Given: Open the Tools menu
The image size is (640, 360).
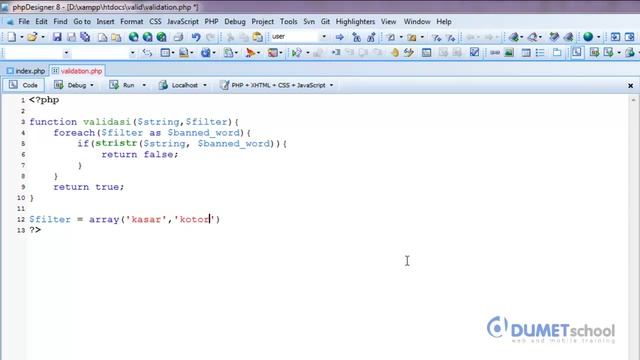Looking at the screenshot, I should click(289, 22).
